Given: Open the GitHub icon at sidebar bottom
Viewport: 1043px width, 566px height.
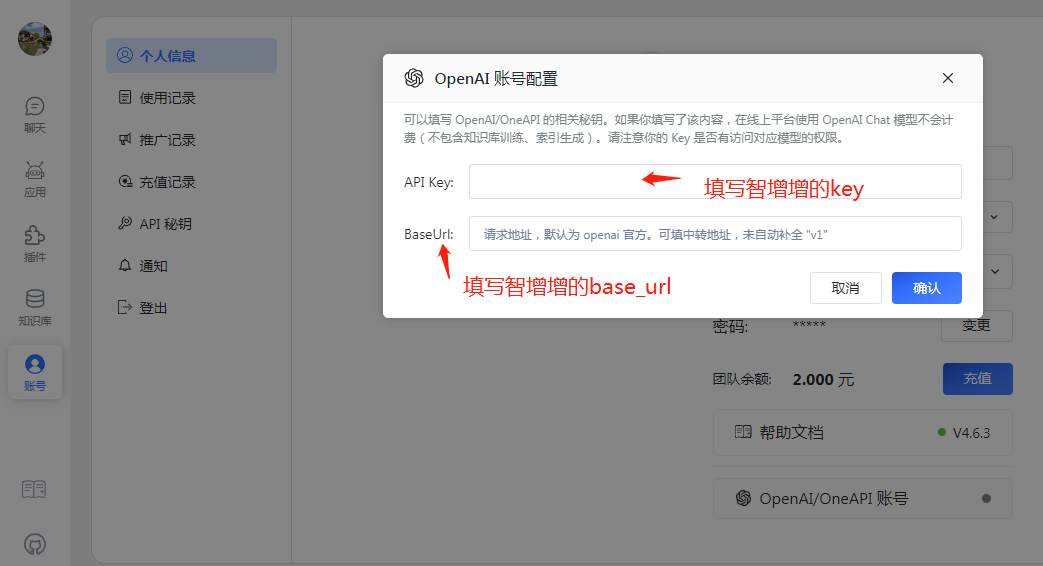Looking at the screenshot, I should click(34, 544).
